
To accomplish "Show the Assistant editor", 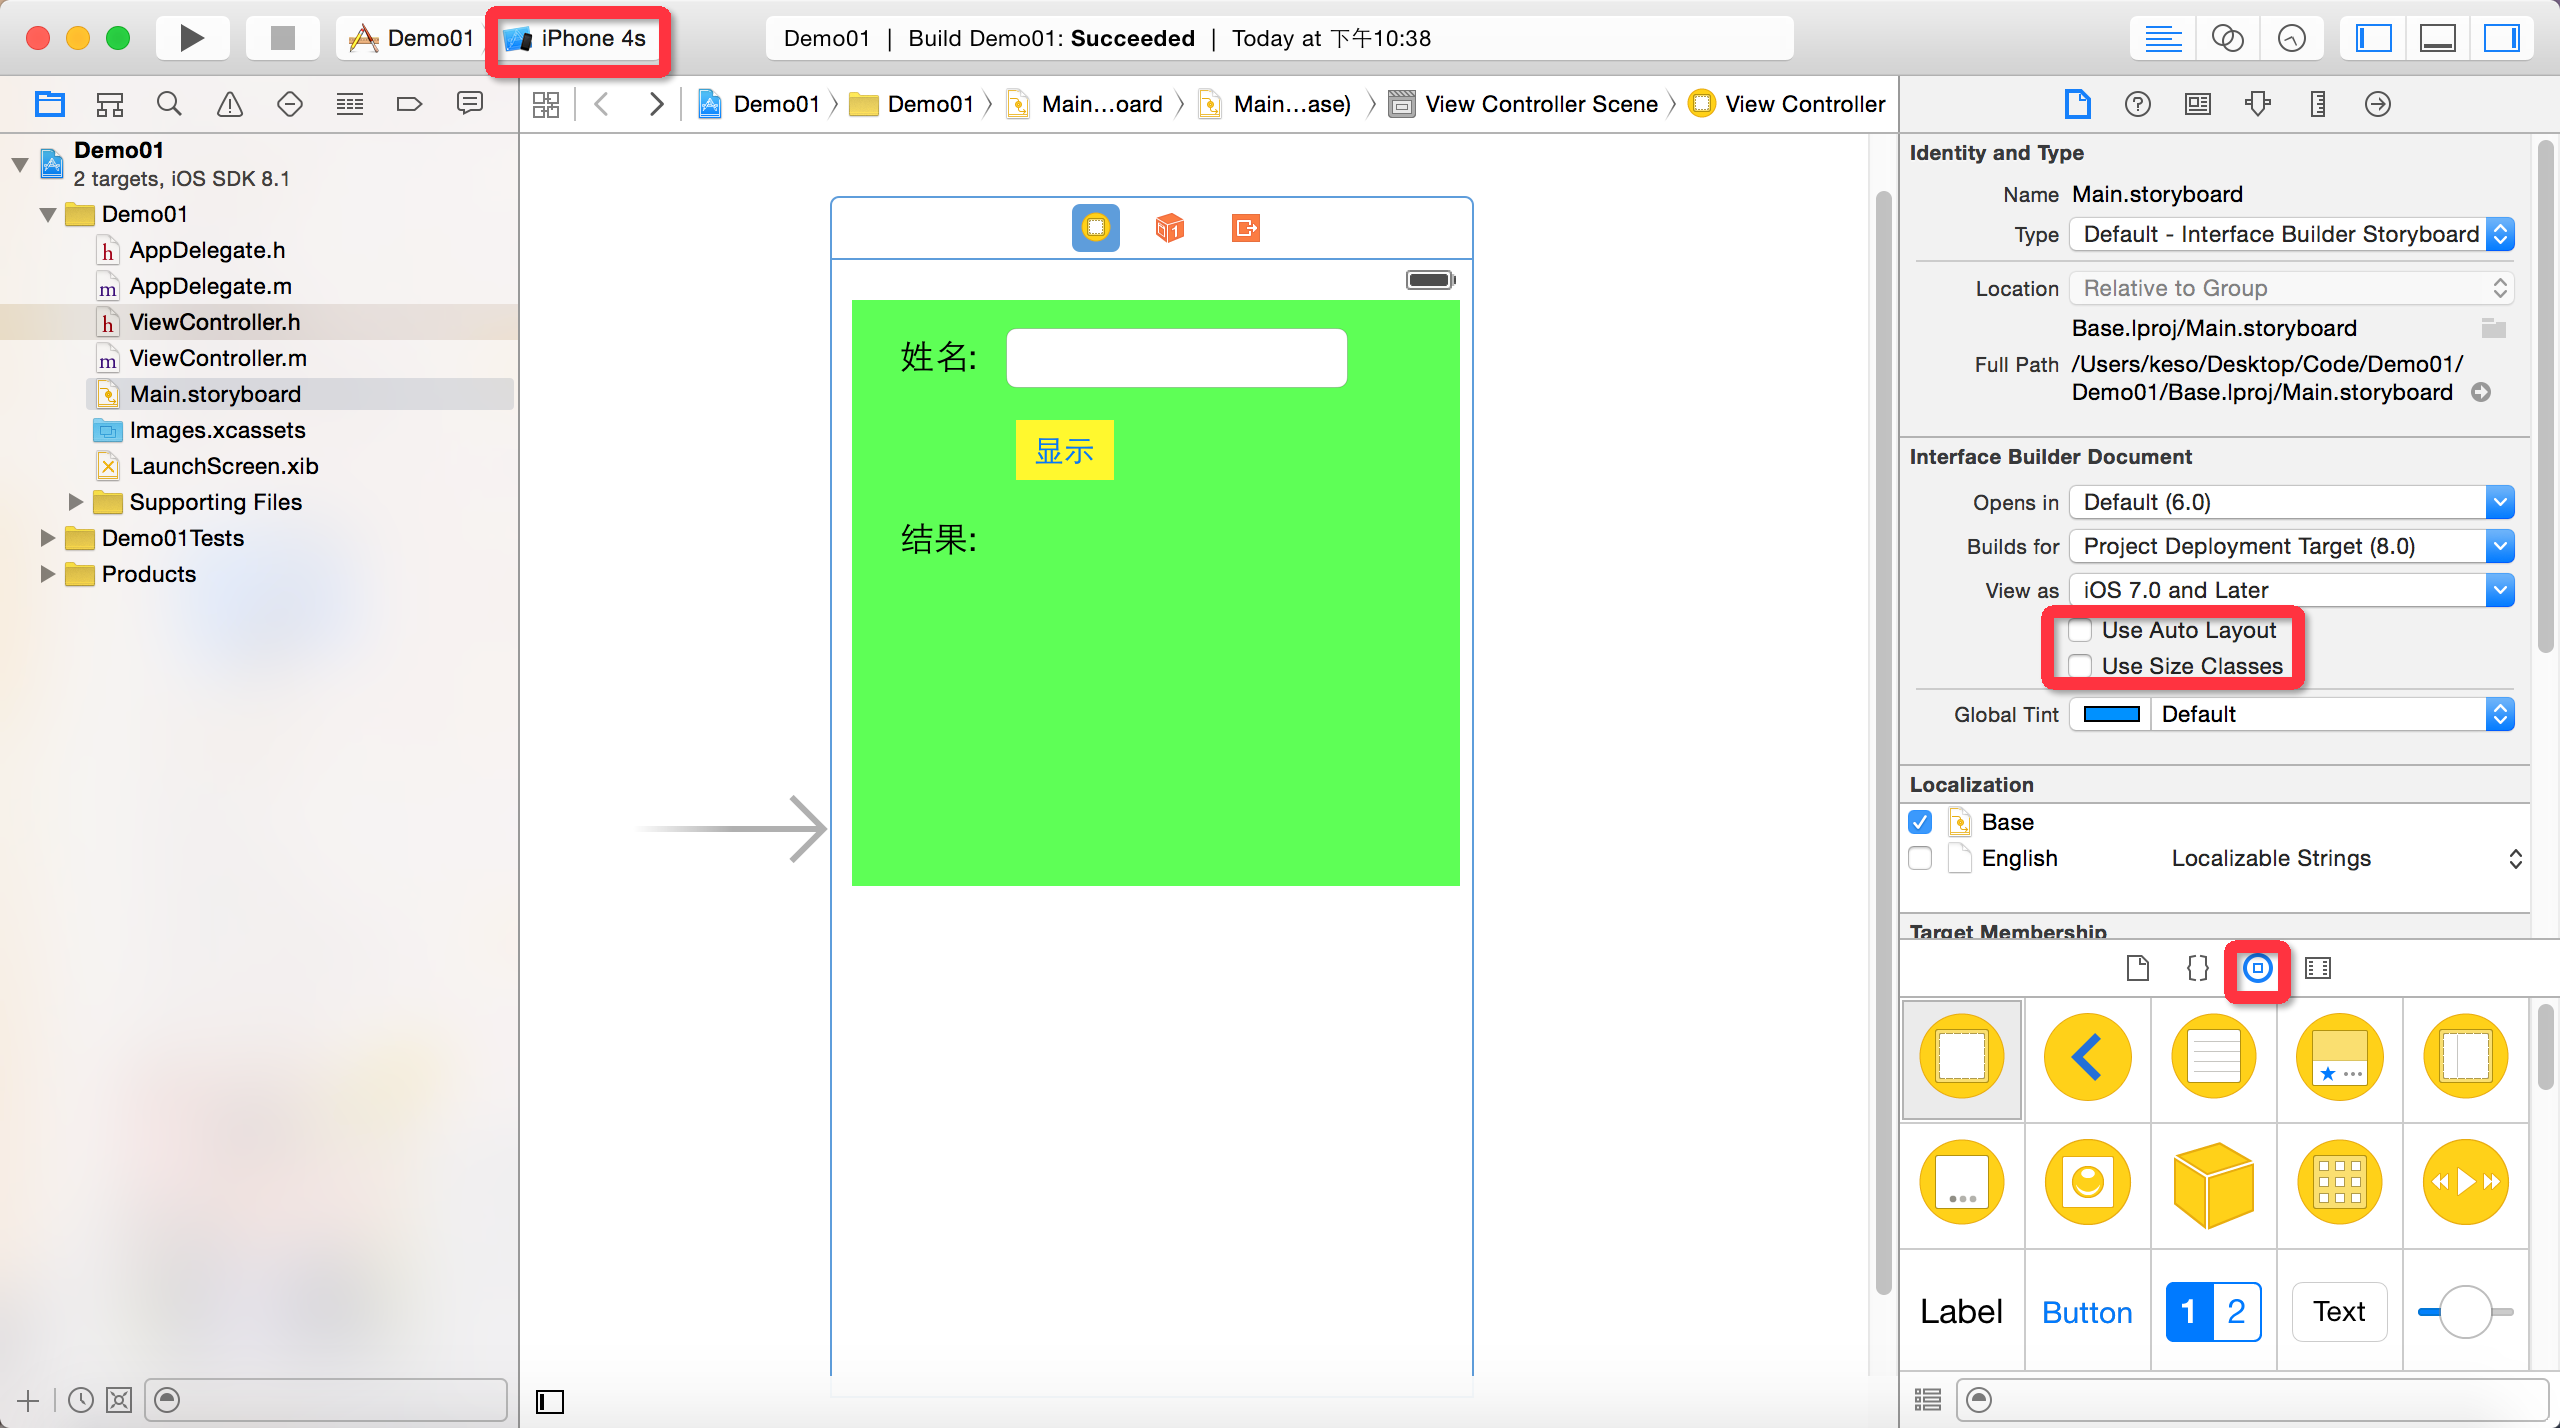I will coord(2227,39).
